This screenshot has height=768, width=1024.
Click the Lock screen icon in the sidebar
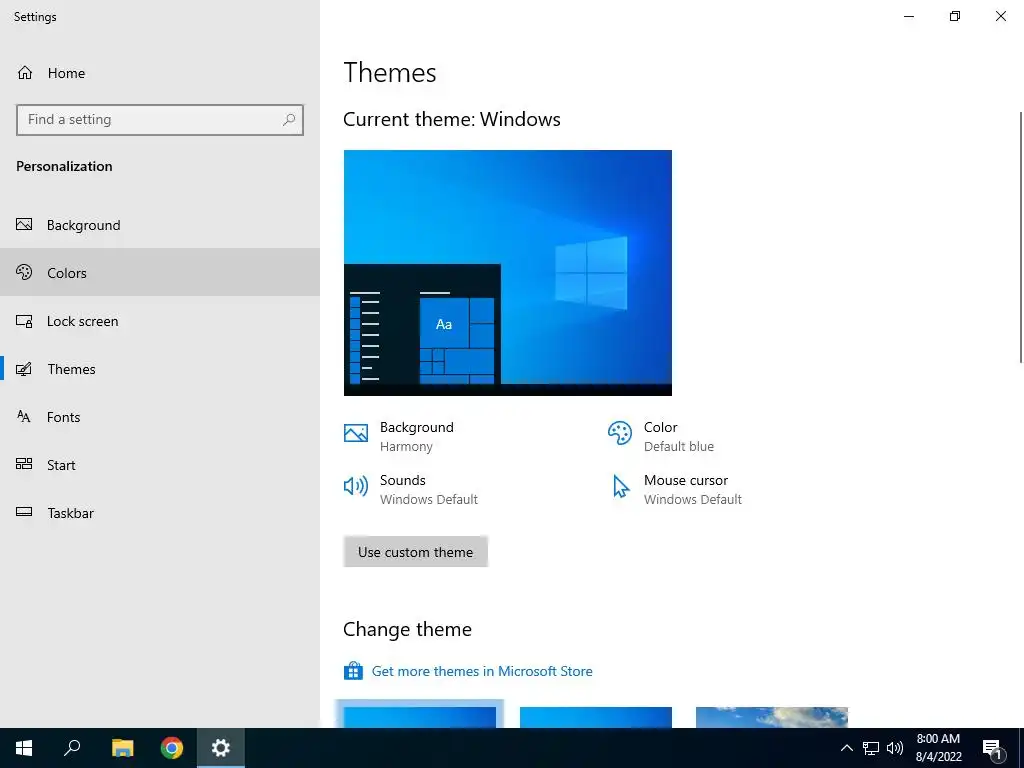point(24,321)
